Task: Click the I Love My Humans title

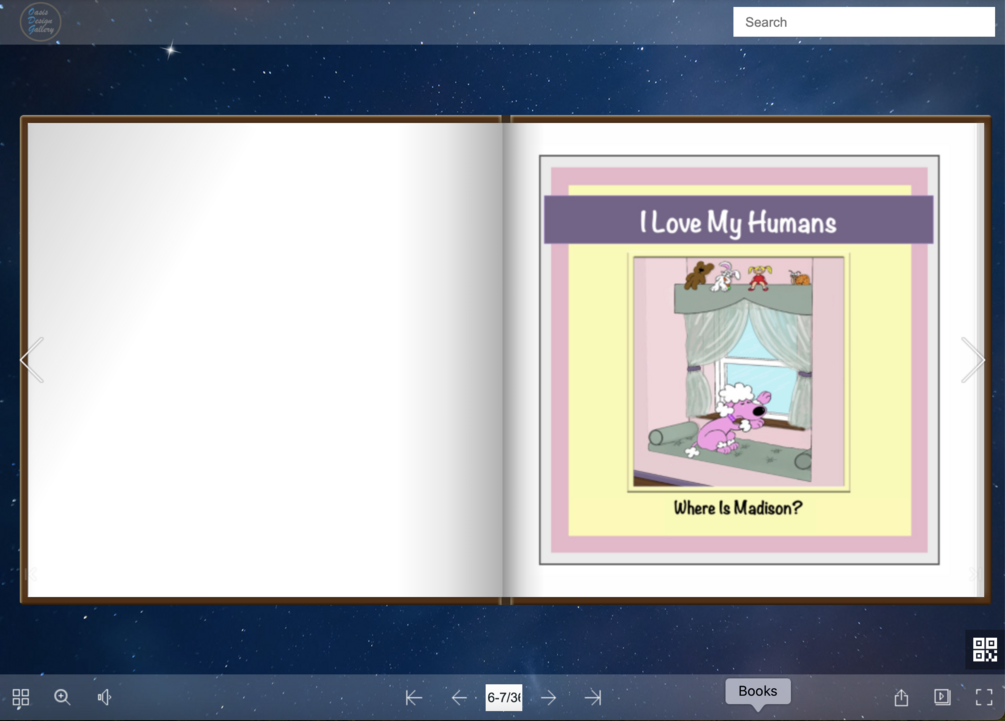Action: pyautogui.click(x=738, y=222)
